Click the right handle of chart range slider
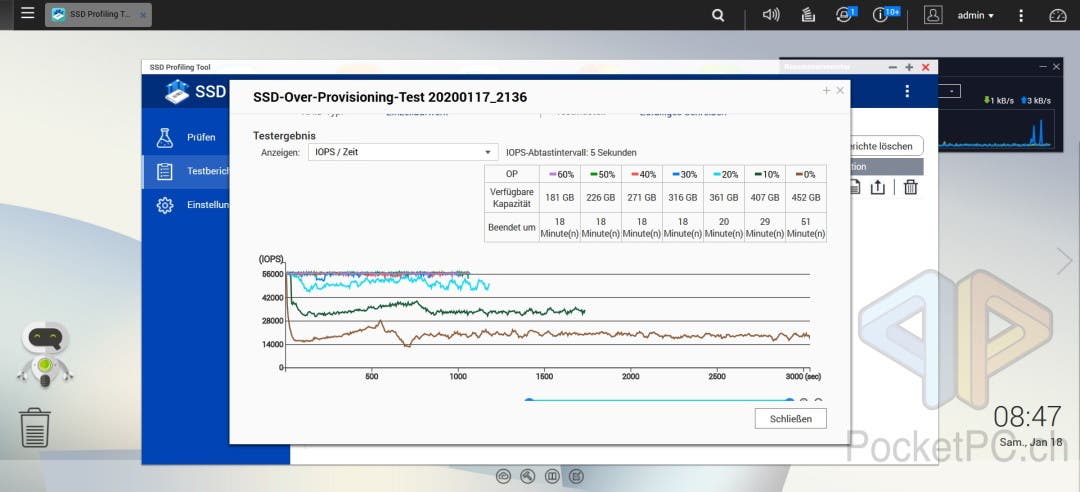 789,400
